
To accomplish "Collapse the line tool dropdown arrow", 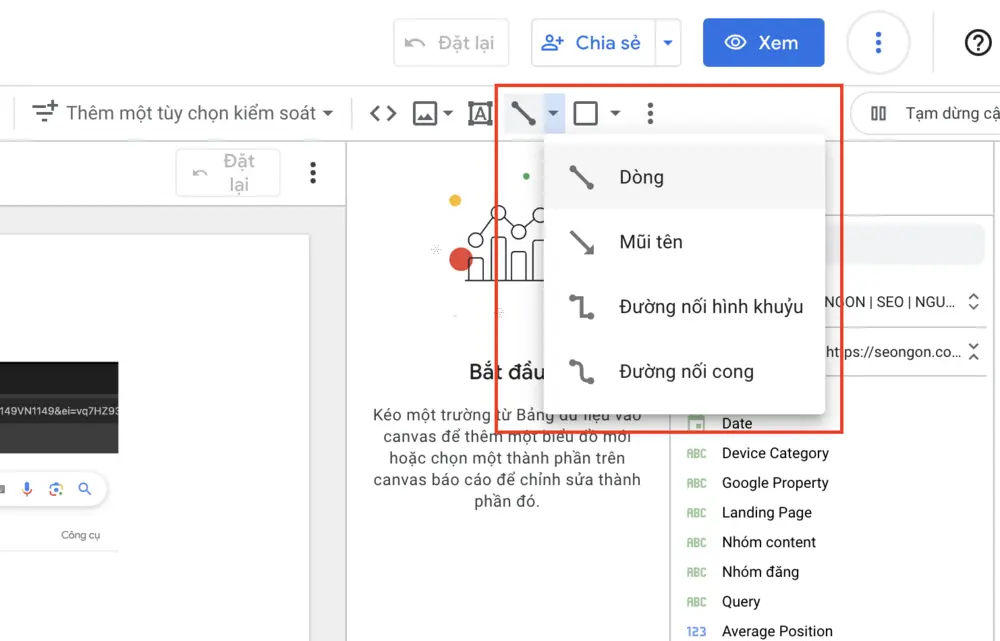I will click(x=554, y=114).
